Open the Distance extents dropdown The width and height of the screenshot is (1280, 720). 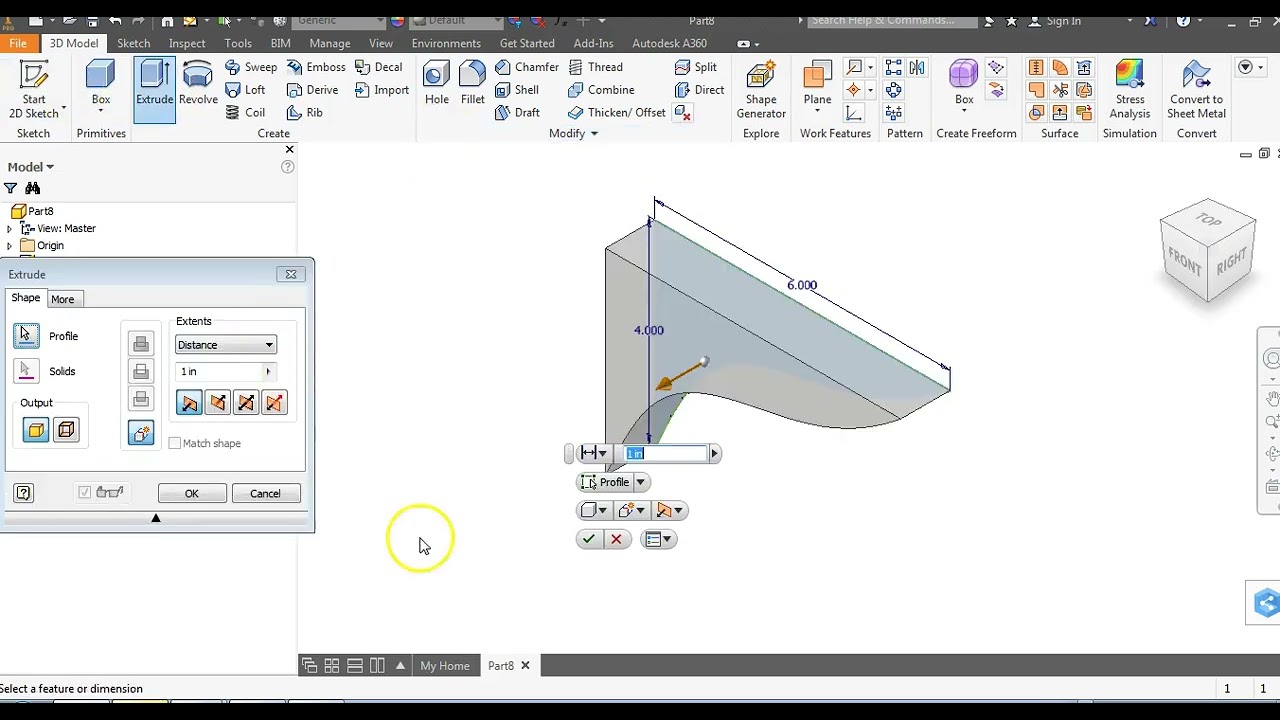tap(226, 345)
